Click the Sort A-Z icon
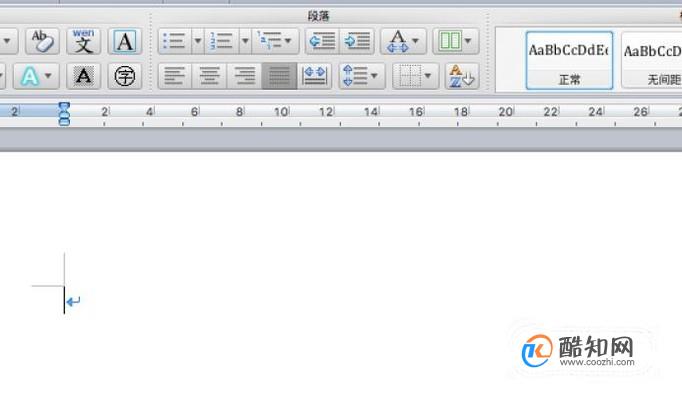682x405 pixels. click(x=462, y=76)
